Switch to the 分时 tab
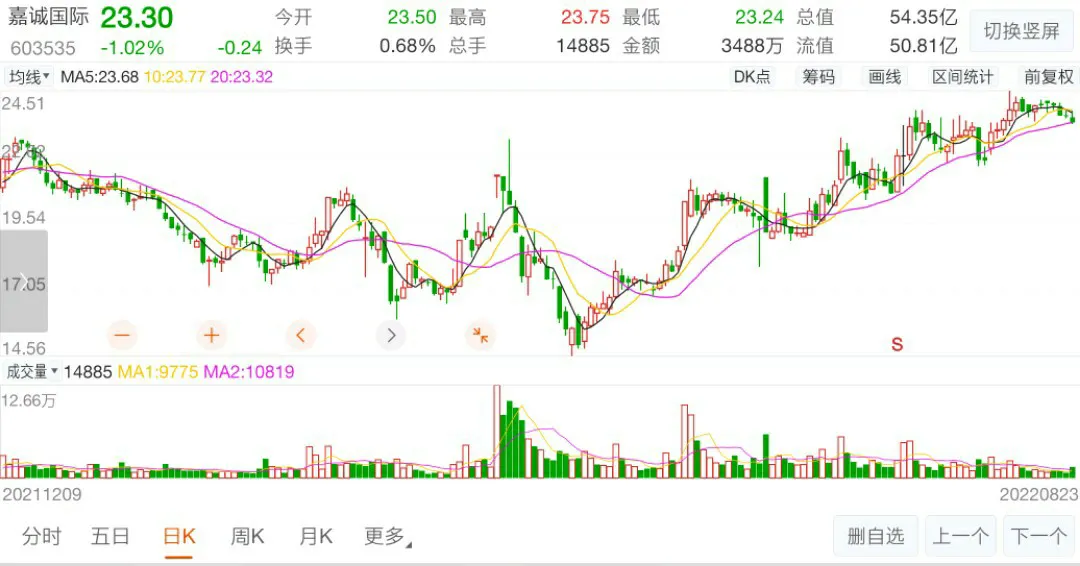This screenshot has height=566, width=1080. [x=41, y=537]
